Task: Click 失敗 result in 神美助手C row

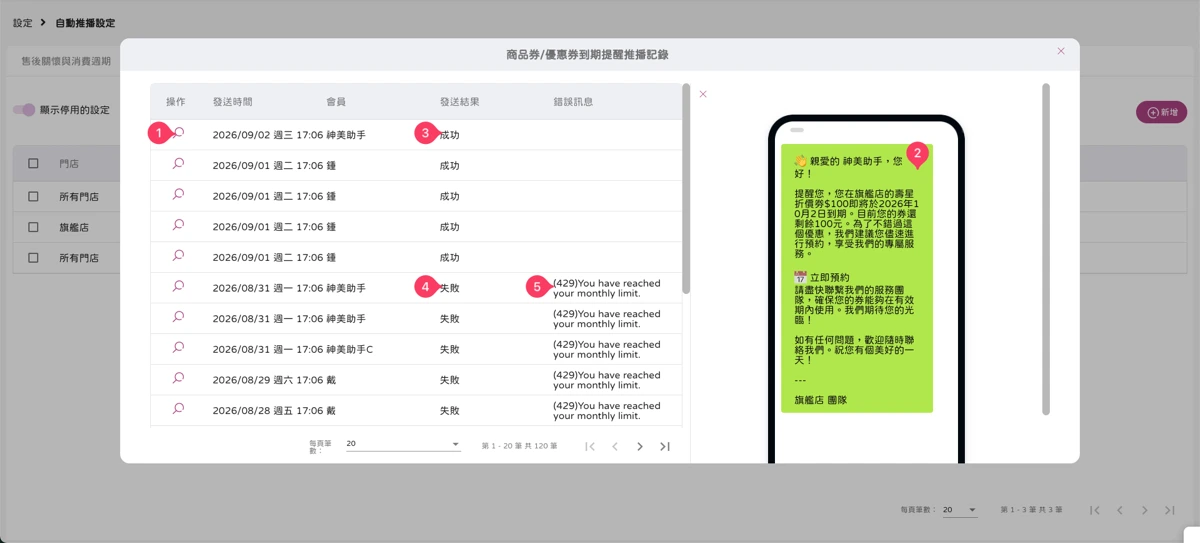Action: (x=450, y=349)
